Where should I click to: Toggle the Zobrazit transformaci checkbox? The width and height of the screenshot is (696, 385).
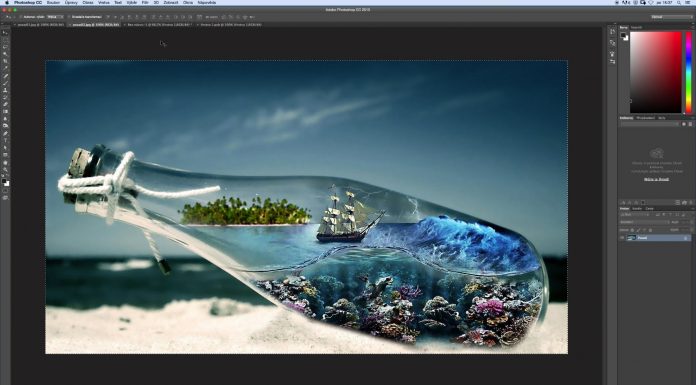pyautogui.click(x=69, y=17)
